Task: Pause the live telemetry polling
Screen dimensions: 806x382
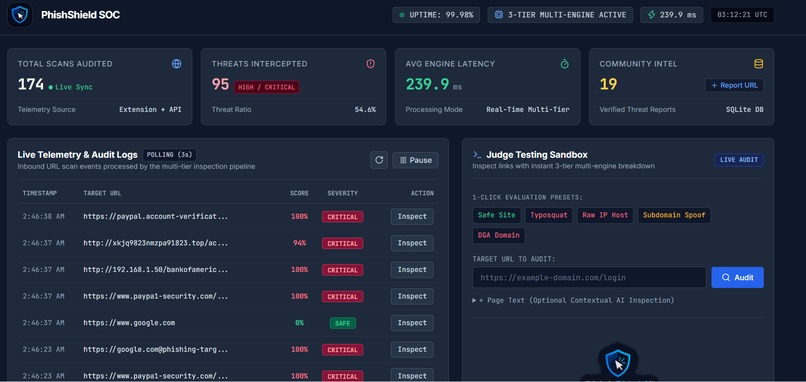Action: point(415,160)
